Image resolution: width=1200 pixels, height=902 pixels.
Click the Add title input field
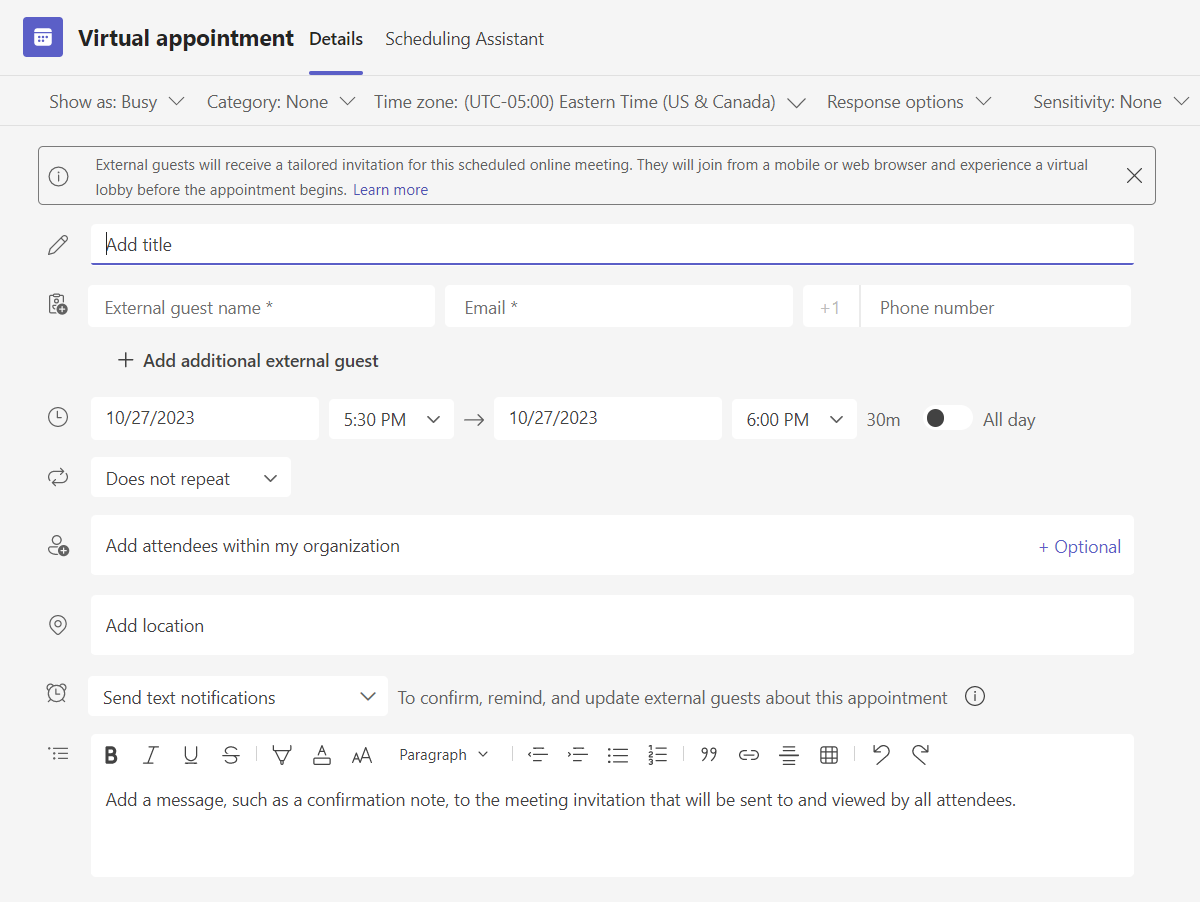click(x=400, y=244)
